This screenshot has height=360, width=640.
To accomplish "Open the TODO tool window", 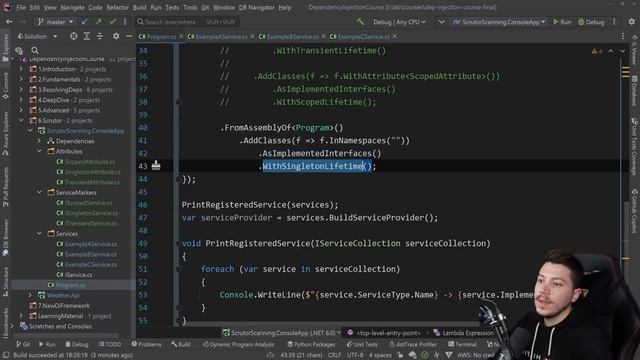I will click(110, 344).
